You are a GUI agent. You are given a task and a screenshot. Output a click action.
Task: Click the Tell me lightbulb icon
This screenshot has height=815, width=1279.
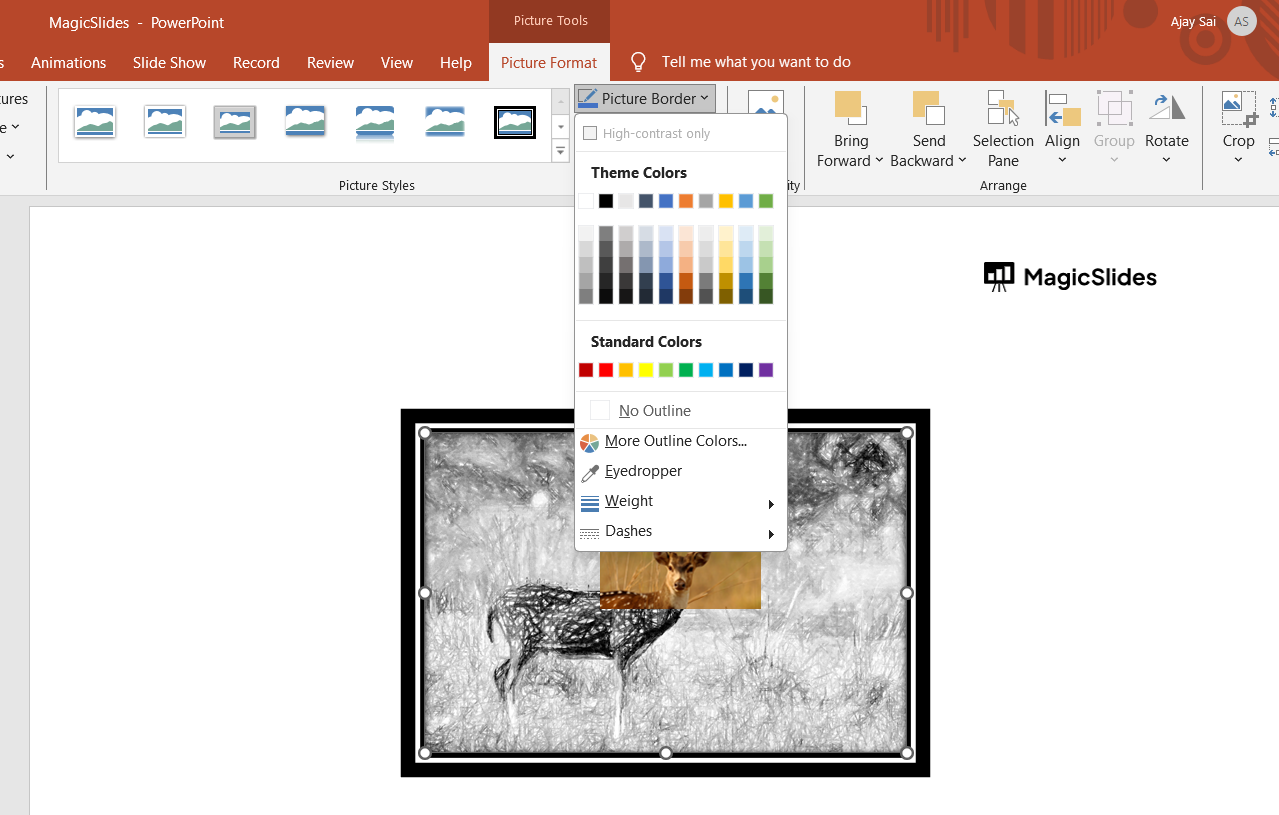tap(637, 62)
